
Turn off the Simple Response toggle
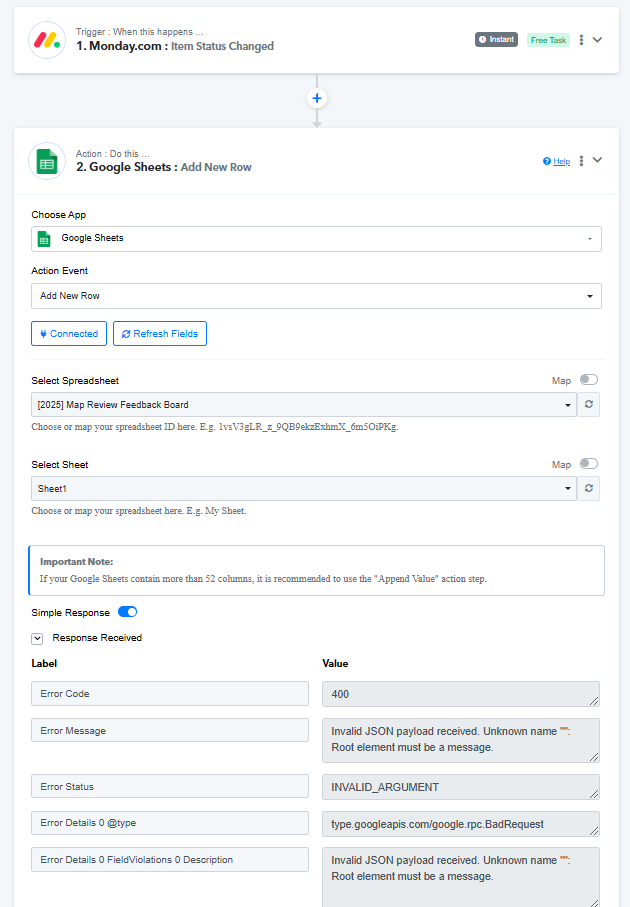click(x=127, y=612)
